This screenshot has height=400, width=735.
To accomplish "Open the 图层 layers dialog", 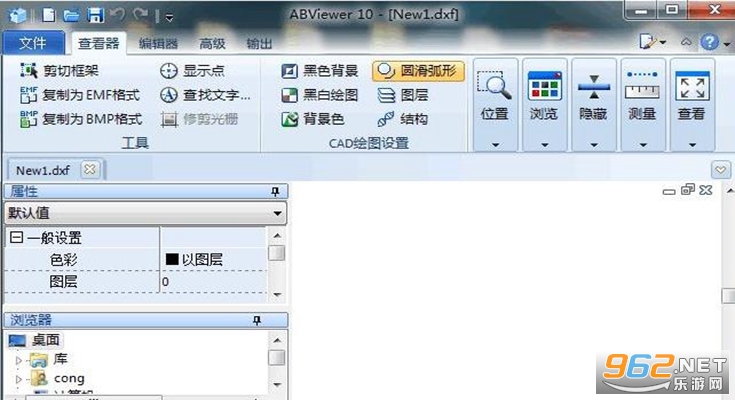I will coord(403,95).
